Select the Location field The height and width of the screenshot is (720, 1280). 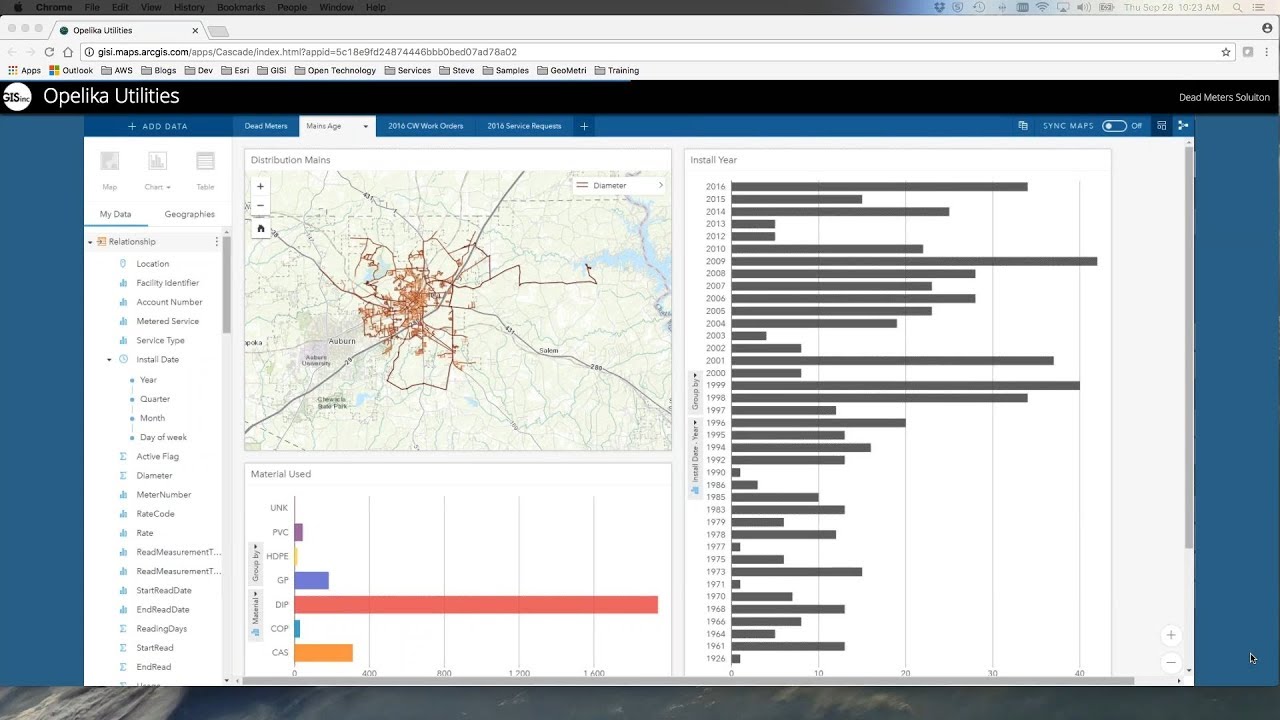point(153,264)
